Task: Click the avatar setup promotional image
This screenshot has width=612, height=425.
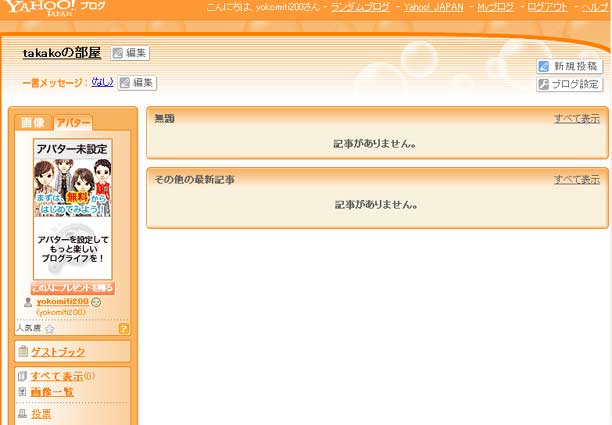Action: pyautogui.click(x=72, y=209)
